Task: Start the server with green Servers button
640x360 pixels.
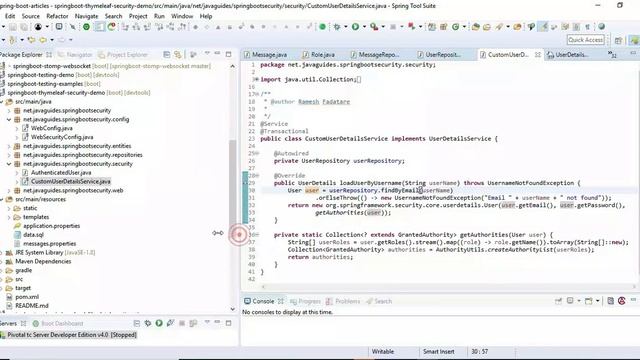Action: [159, 323]
